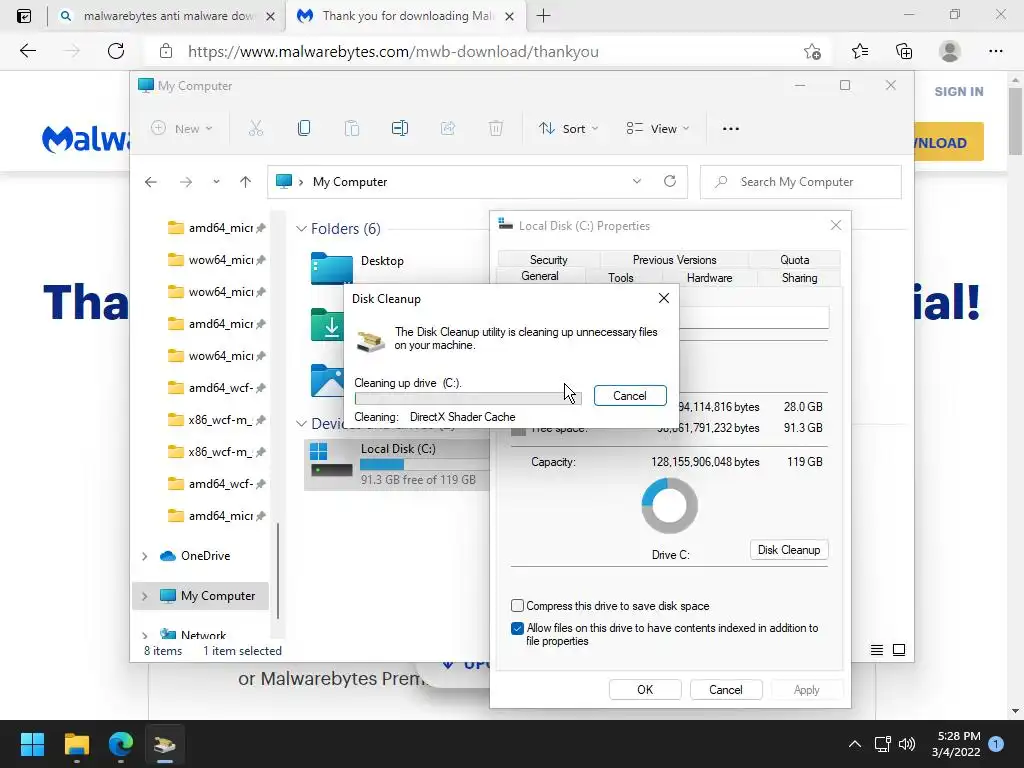Open the Sort dropdown
1024x768 pixels.
coord(568,129)
